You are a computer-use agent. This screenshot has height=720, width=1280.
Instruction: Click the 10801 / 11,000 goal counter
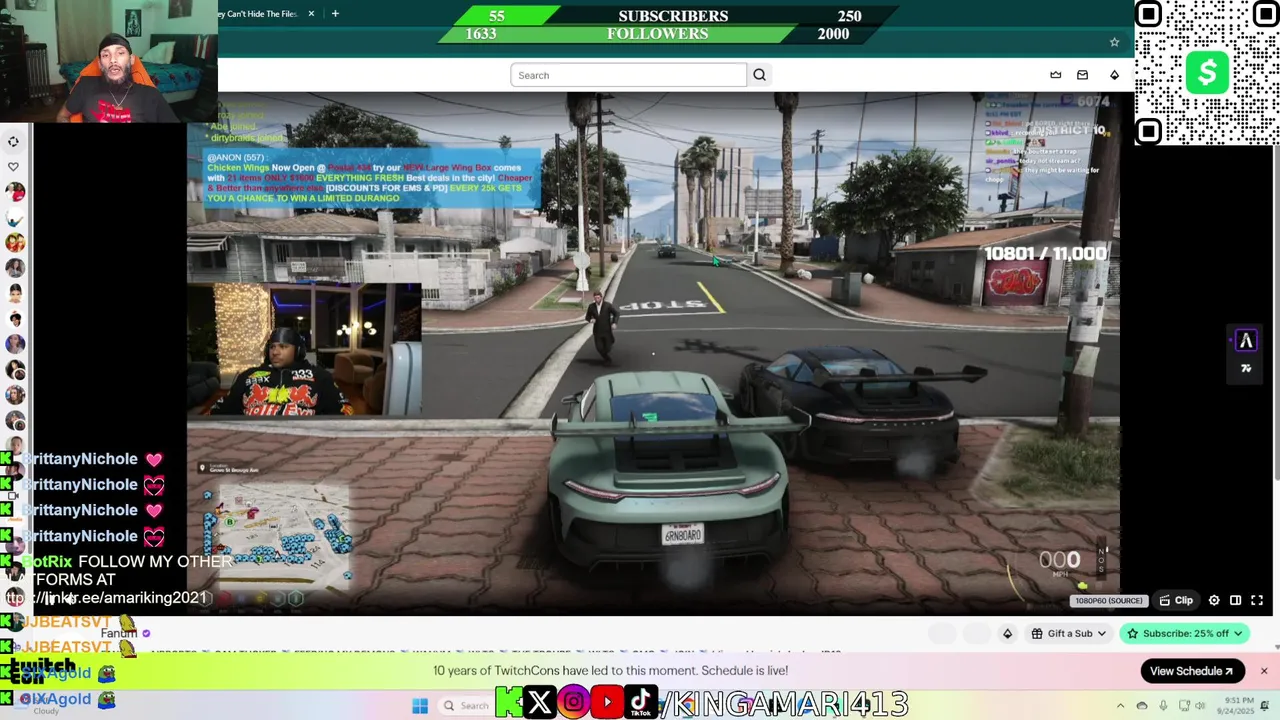point(1046,254)
